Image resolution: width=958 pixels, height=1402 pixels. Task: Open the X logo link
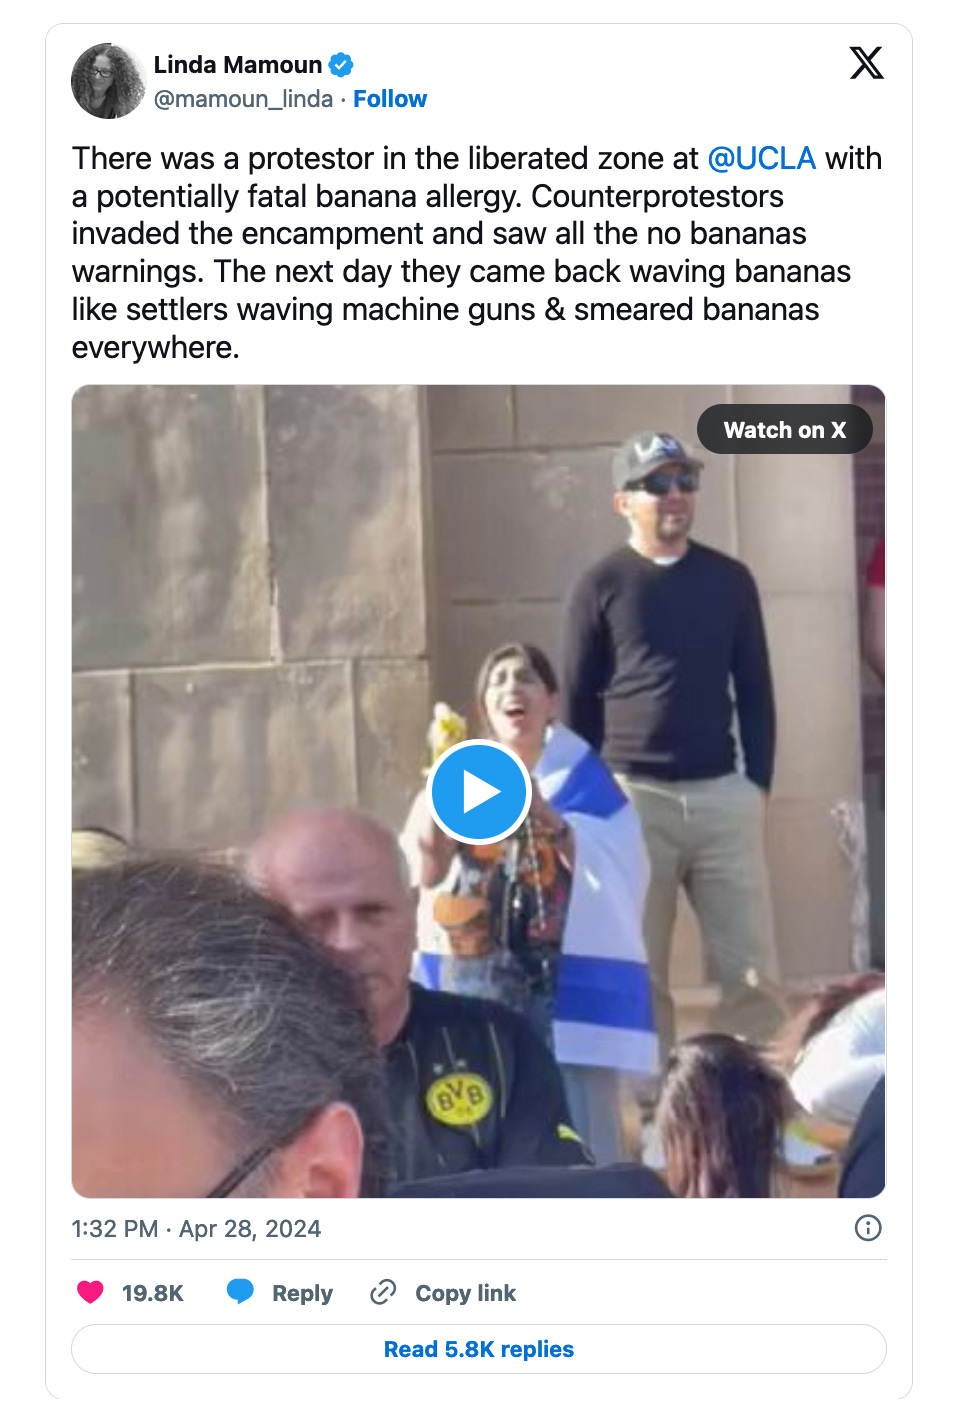coord(866,63)
